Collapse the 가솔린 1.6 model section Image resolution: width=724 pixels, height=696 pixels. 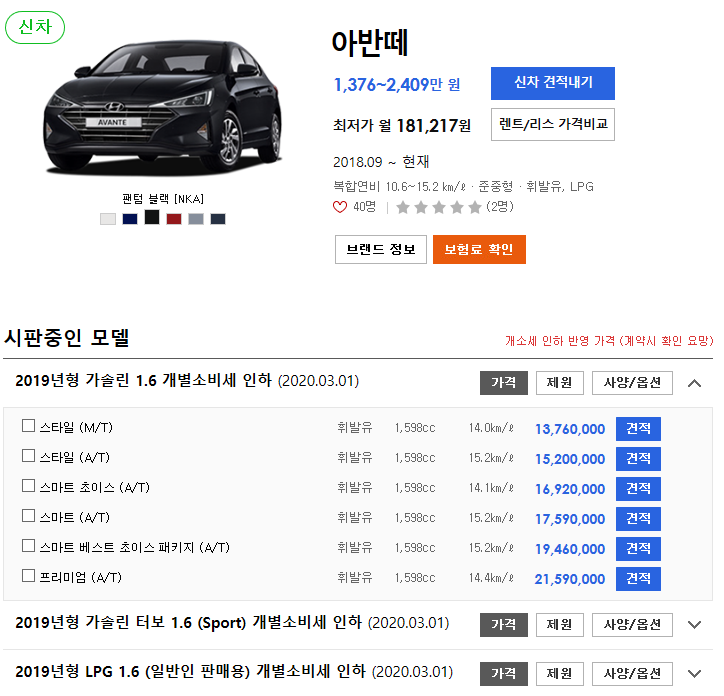coord(694,383)
